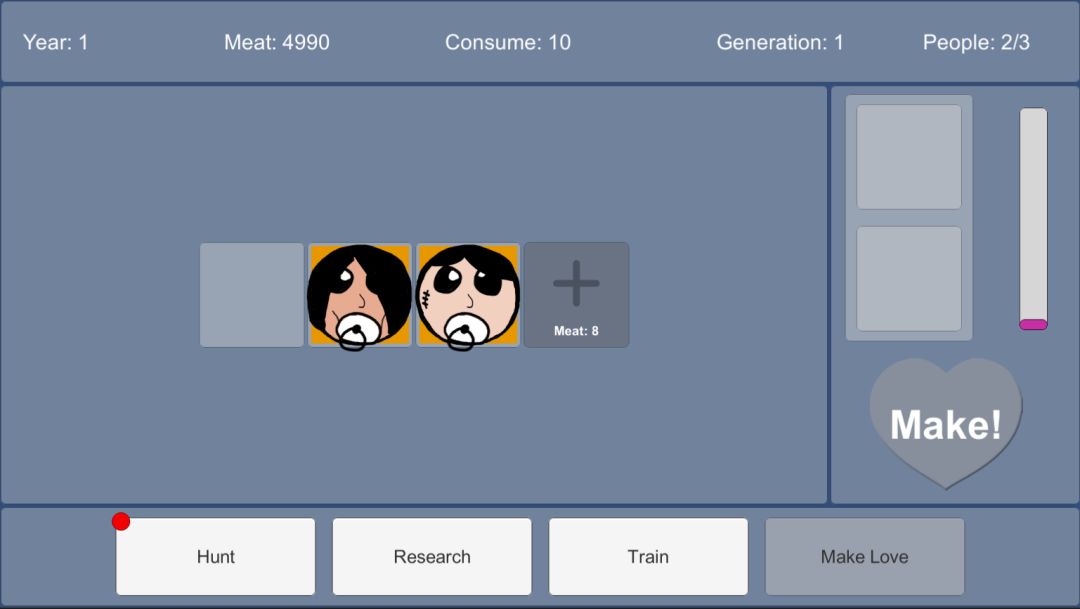Click the pink vertical progress bar
This screenshot has width=1080, height=609.
pos(1033,219)
